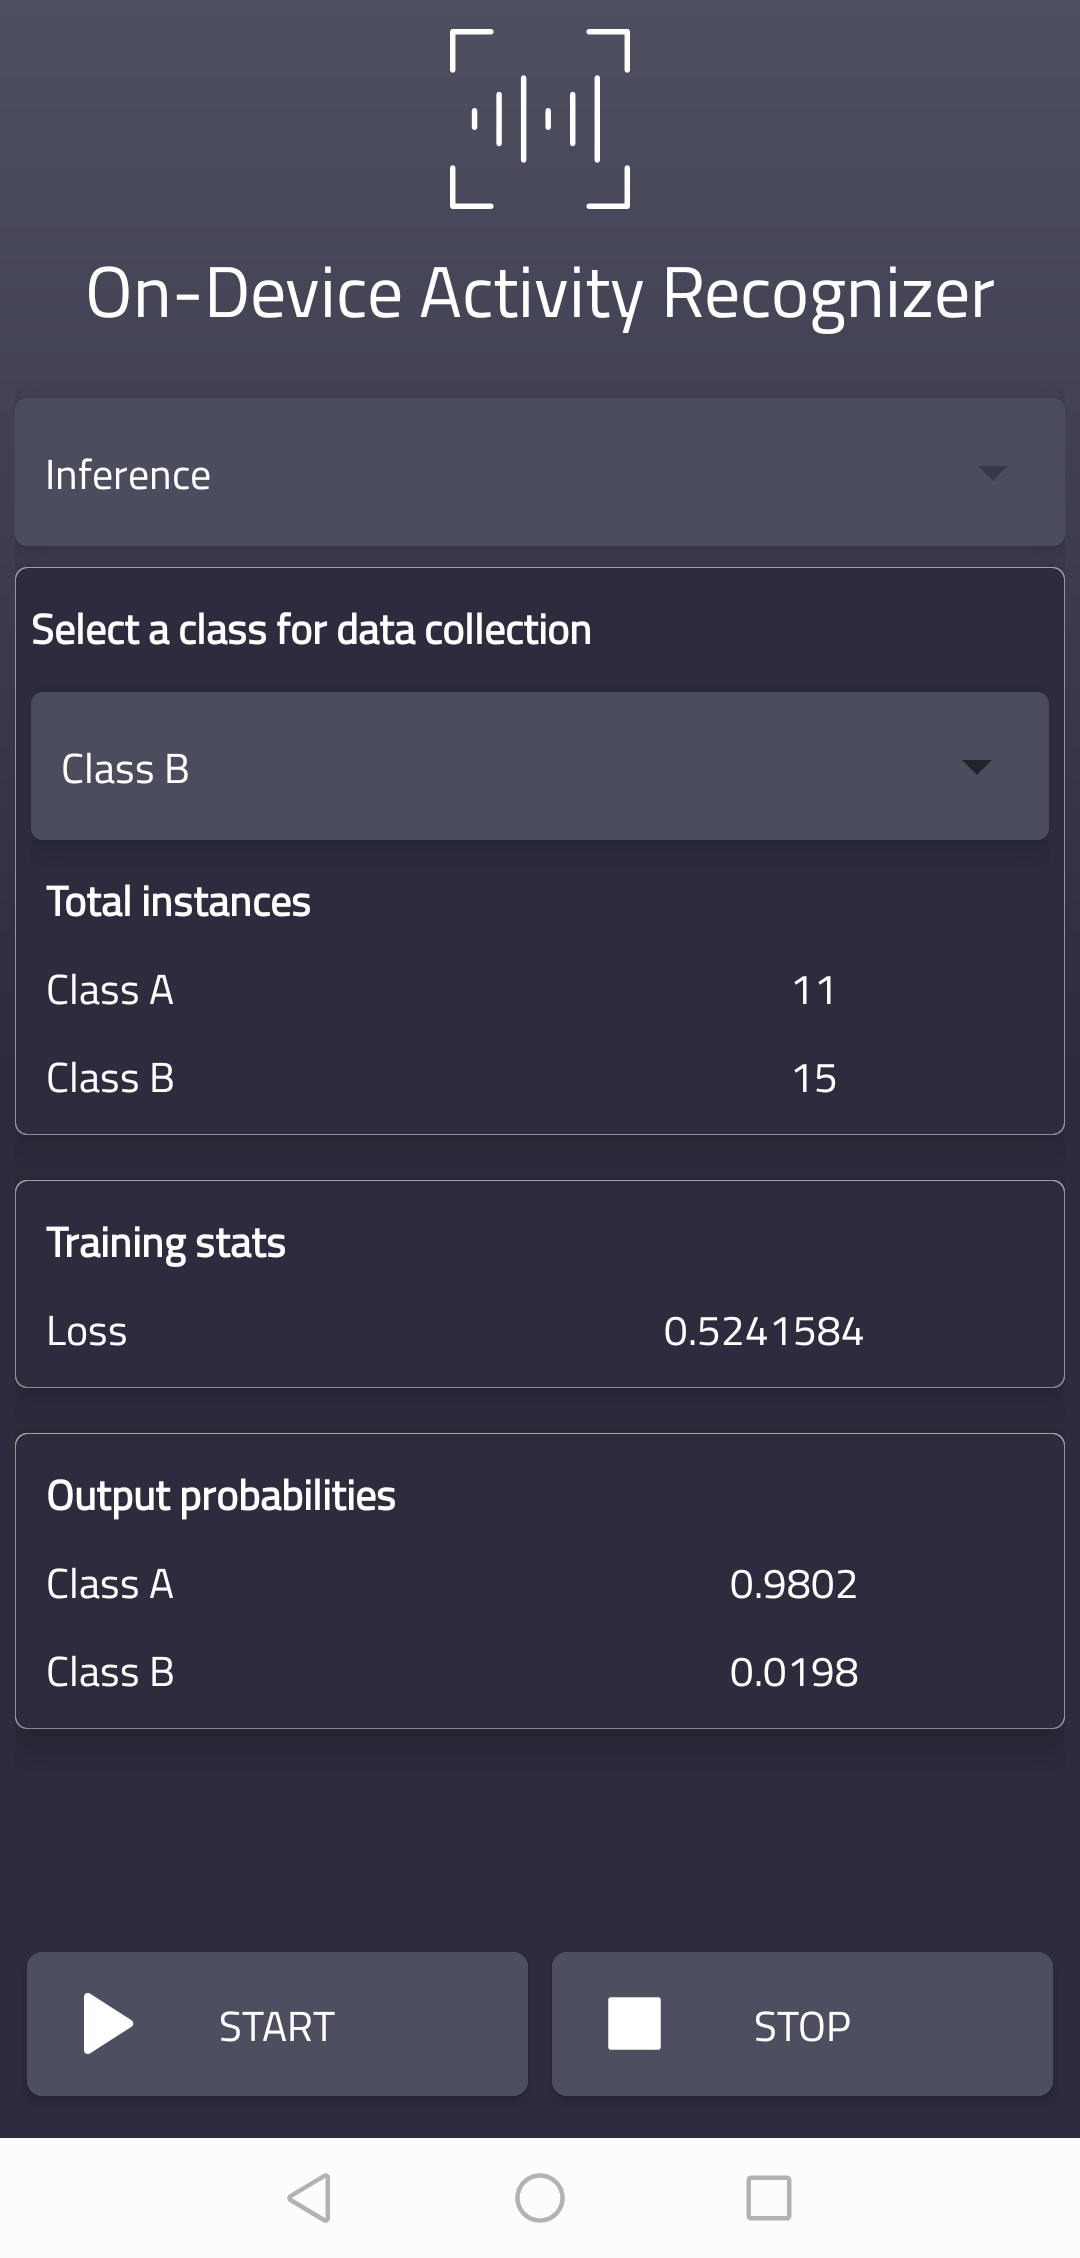The height and width of the screenshot is (2258, 1080).
Task: Tap the Loss value 0.5241584
Action: (765, 1330)
